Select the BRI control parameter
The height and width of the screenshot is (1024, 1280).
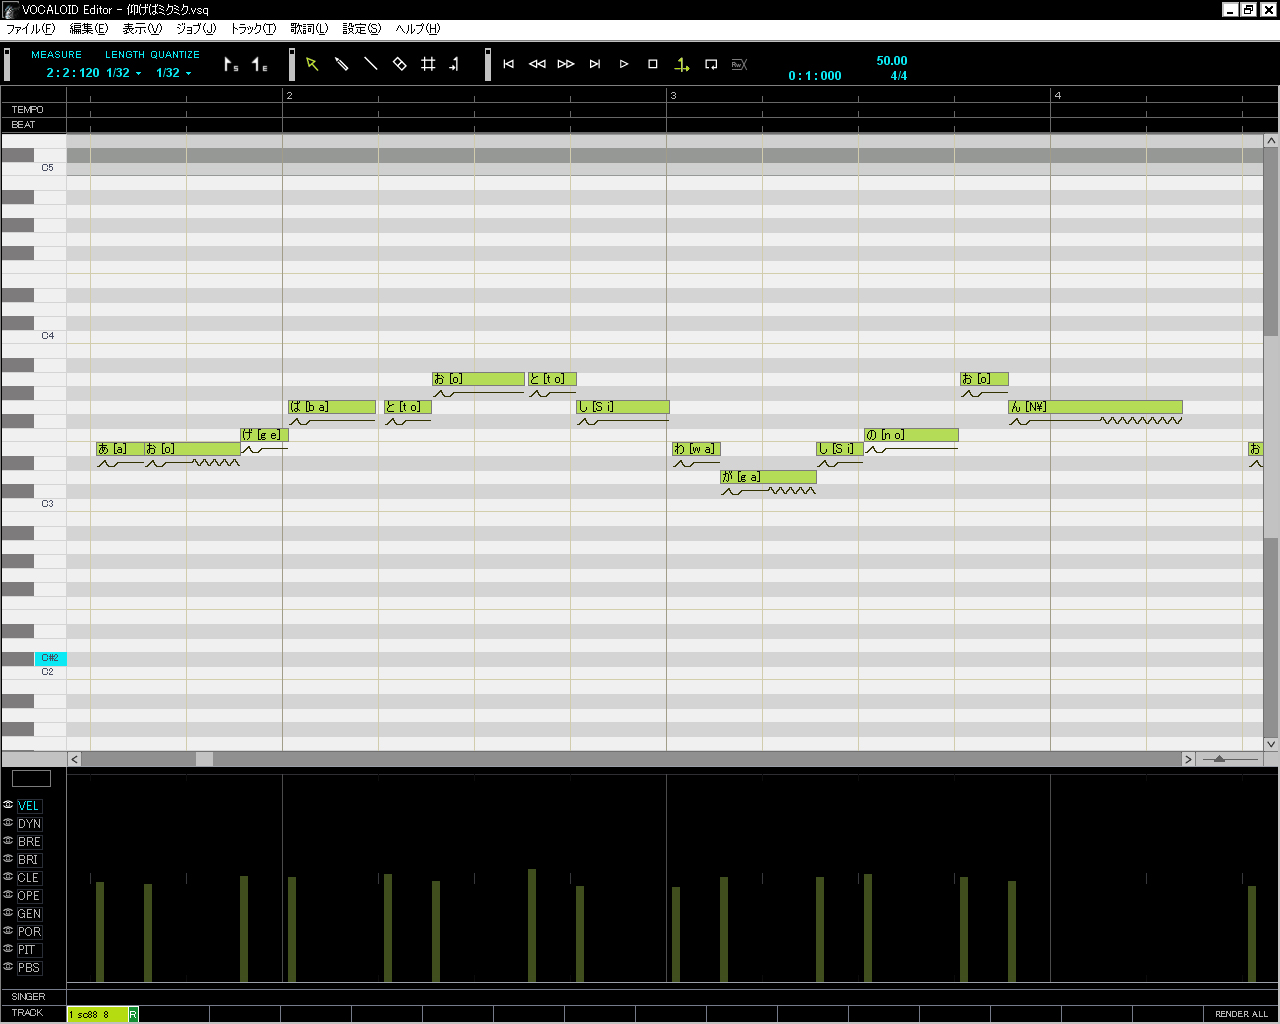click(28, 860)
